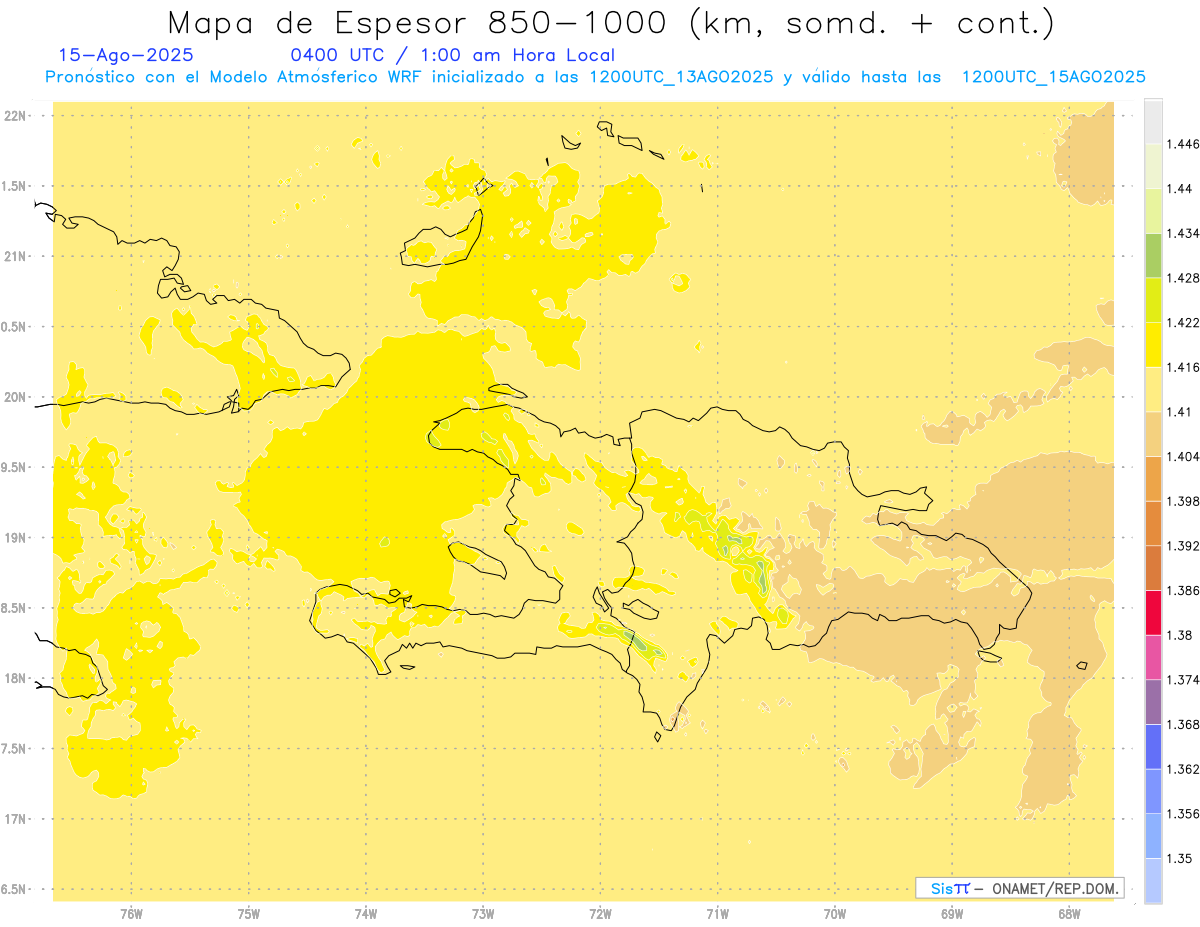The image size is (1200, 927).
Task: Click the legend value '1.446'
Action: click(x=1182, y=144)
